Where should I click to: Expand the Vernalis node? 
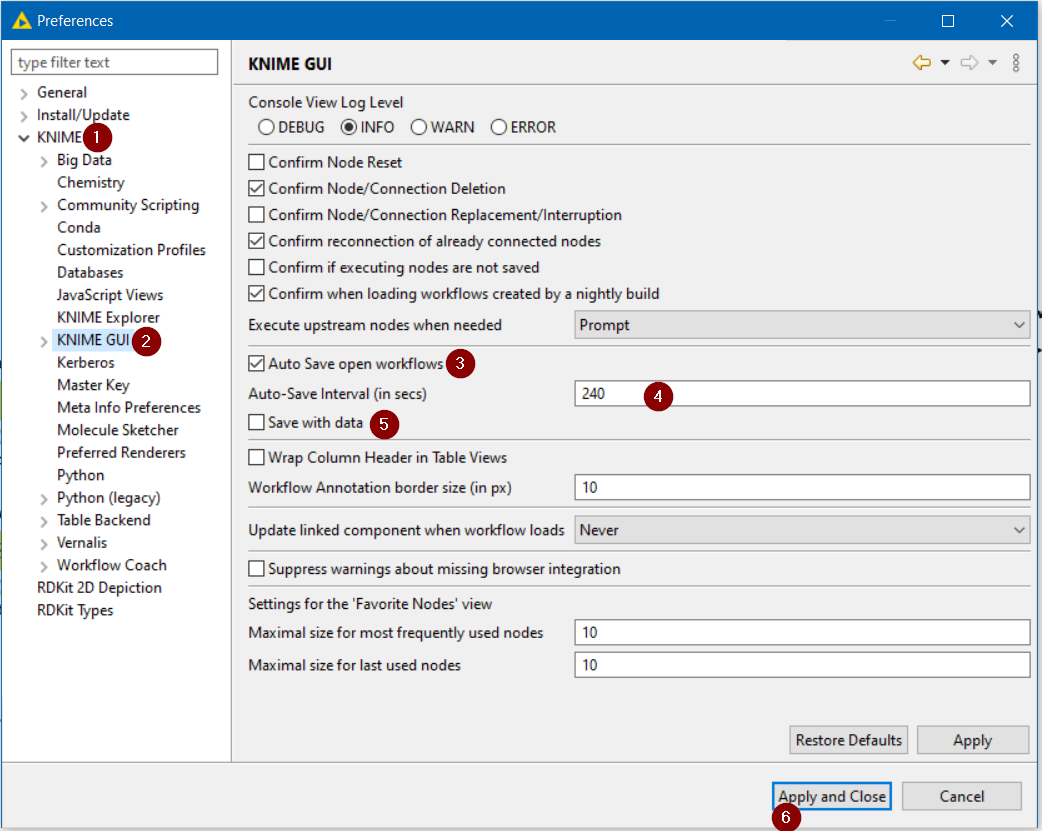click(x=44, y=544)
